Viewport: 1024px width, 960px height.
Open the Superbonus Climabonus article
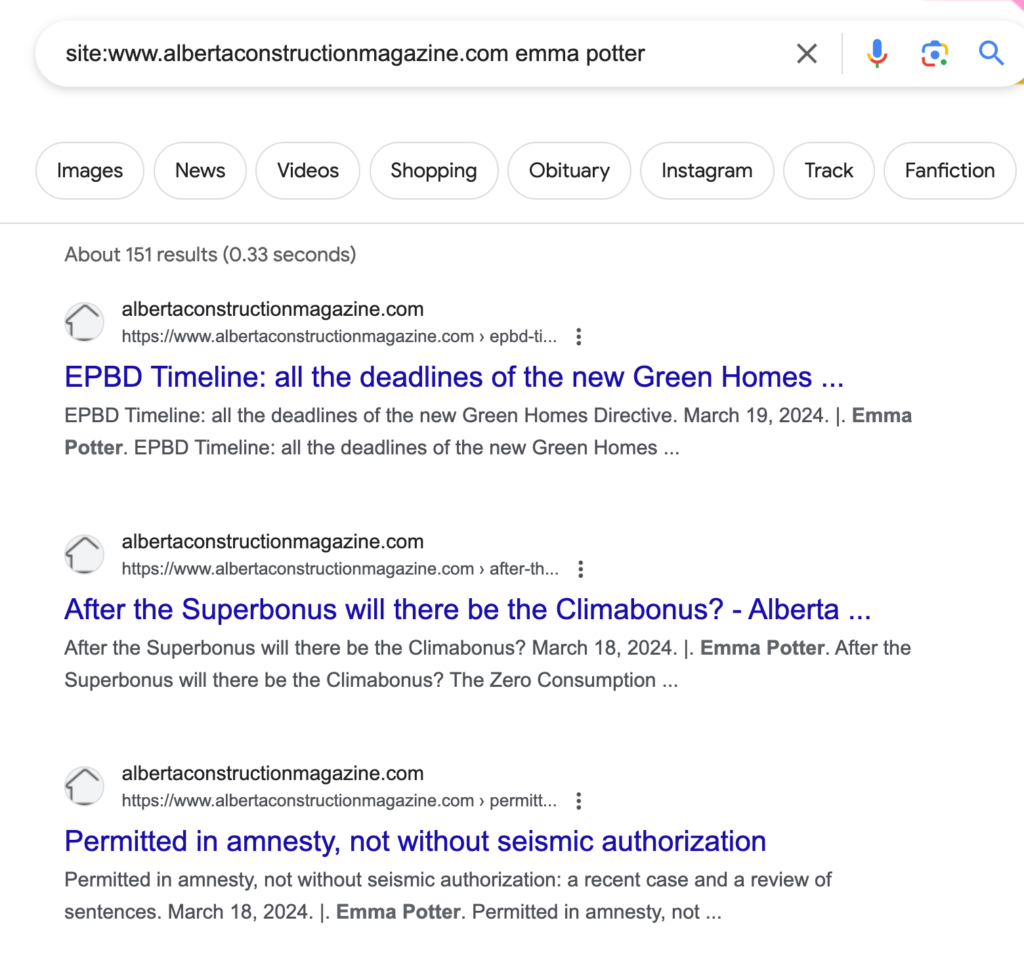pos(467,609)
